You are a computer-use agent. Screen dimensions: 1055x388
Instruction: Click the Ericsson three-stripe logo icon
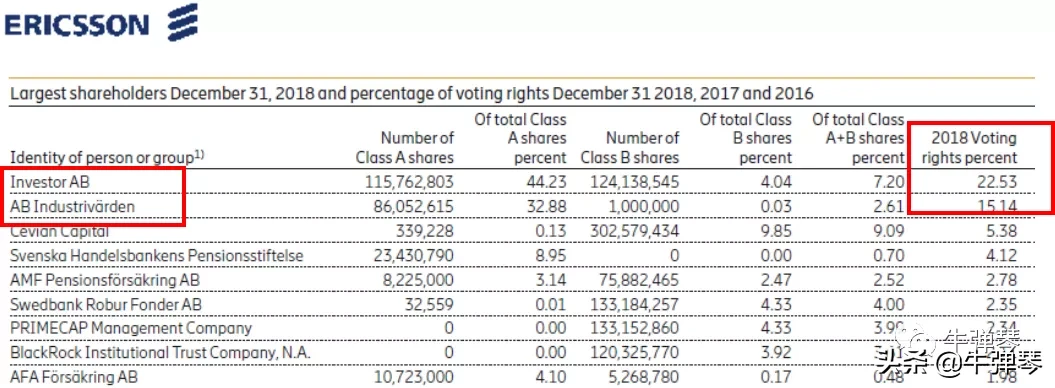pyautogui.click(x=182, y=22)
